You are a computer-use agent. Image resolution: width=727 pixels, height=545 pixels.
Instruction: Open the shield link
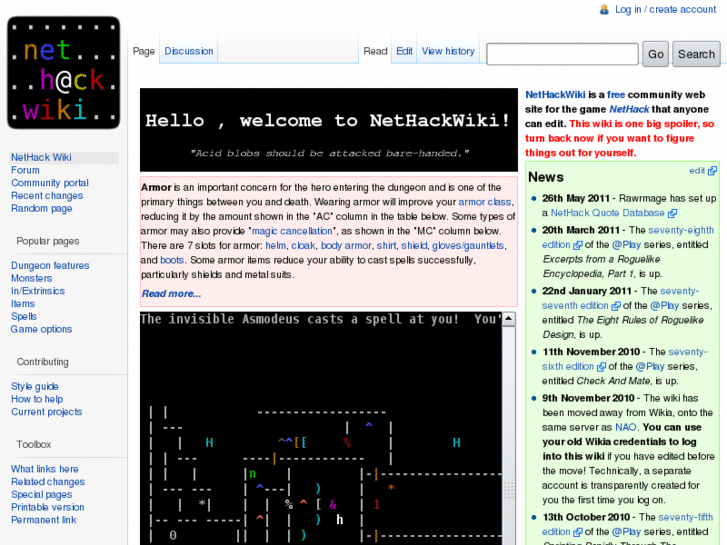(x=415, y=245)
